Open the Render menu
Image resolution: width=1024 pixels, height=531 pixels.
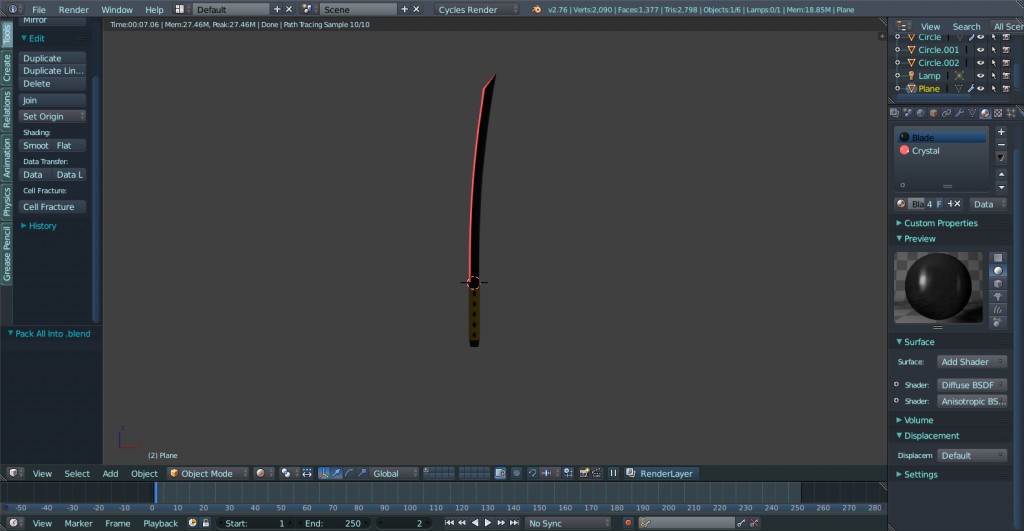74,10
